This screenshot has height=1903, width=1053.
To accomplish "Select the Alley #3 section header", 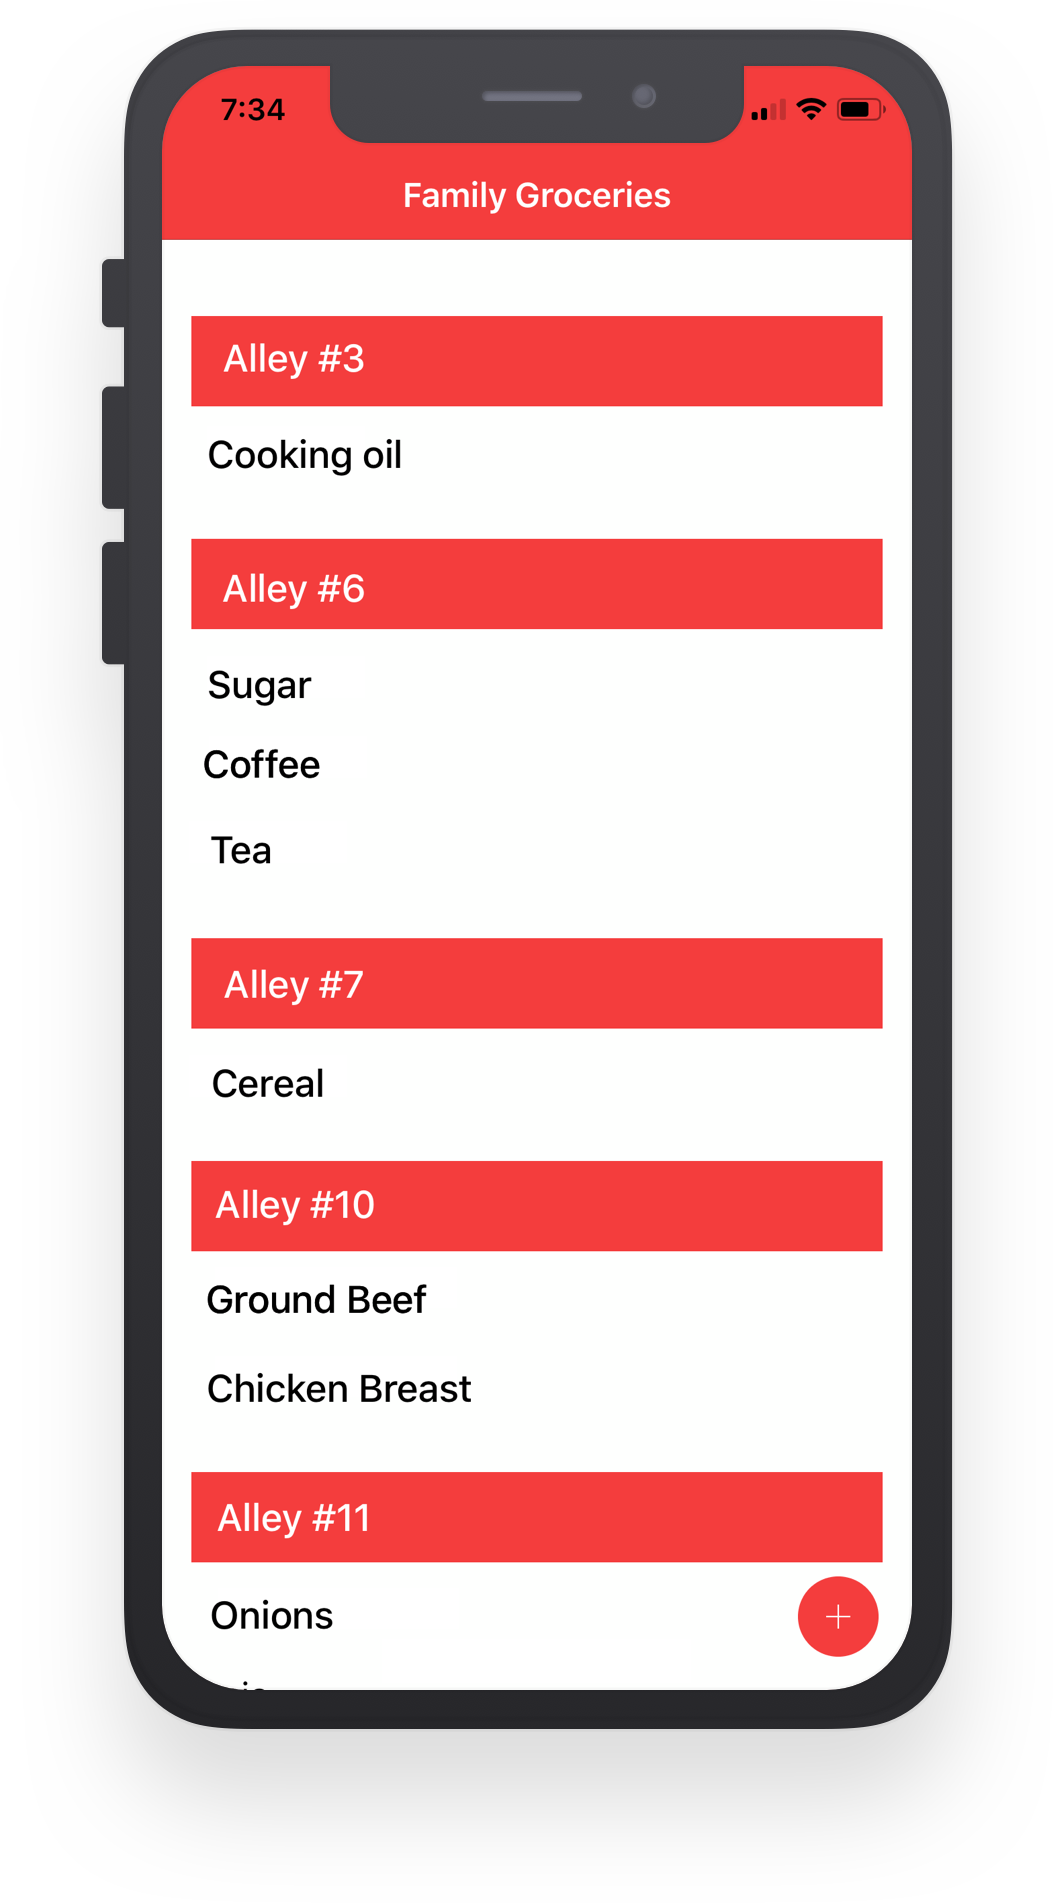I will pos(536,360).
